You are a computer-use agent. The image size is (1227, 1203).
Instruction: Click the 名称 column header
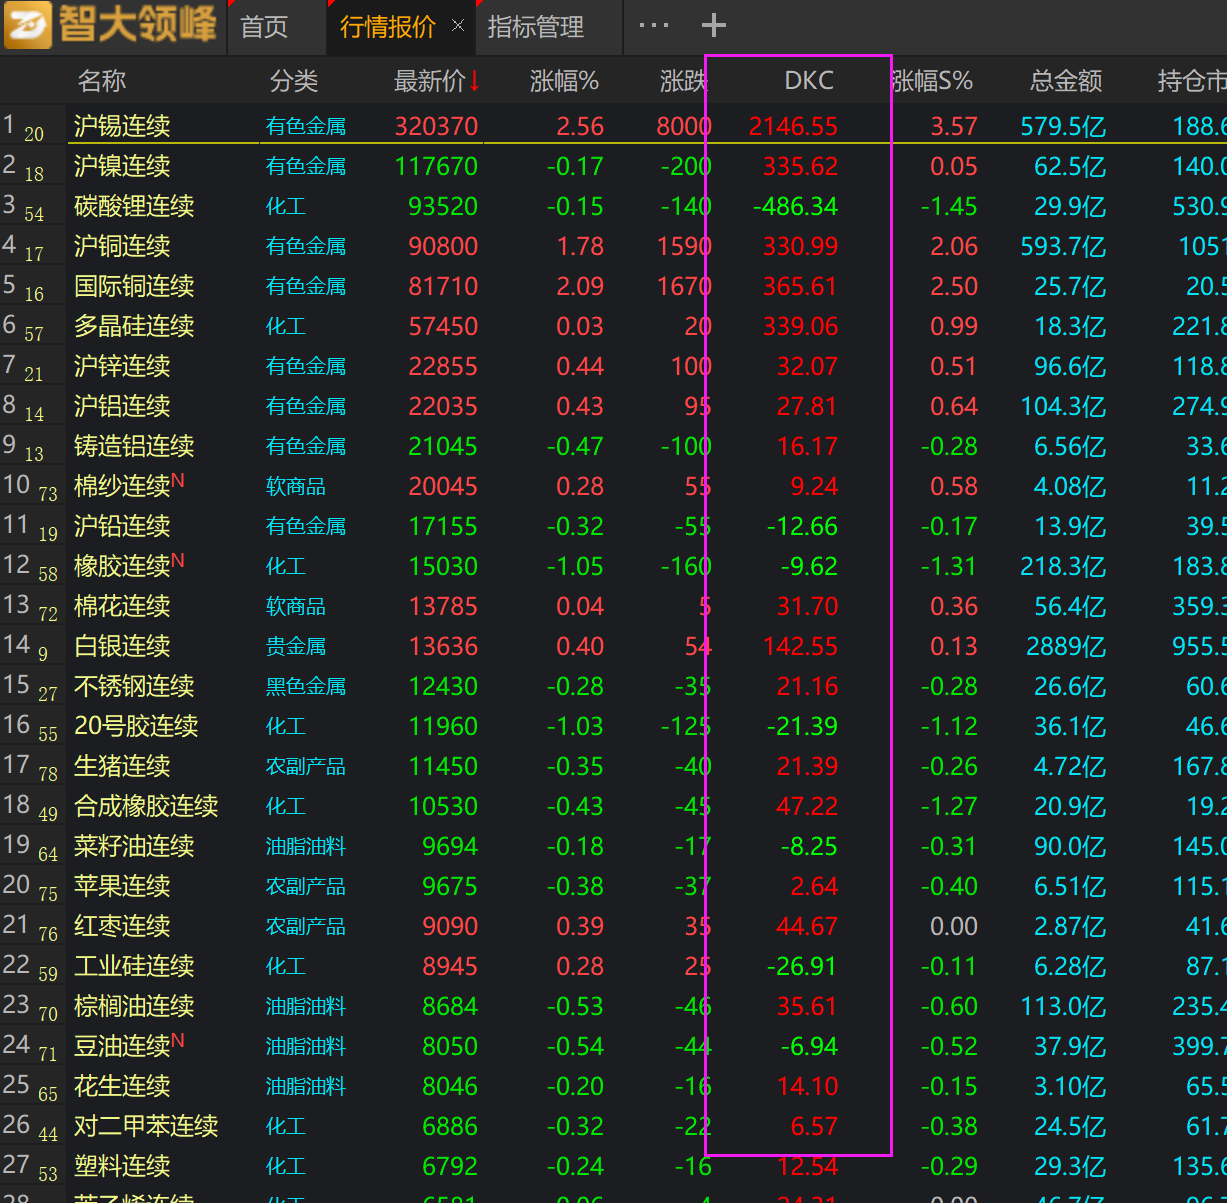point(102,81)
